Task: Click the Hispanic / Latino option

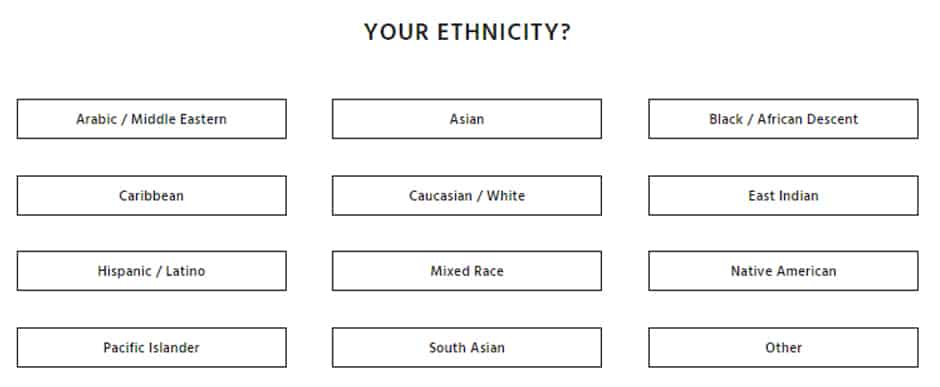Action: (x=152, y=271)
